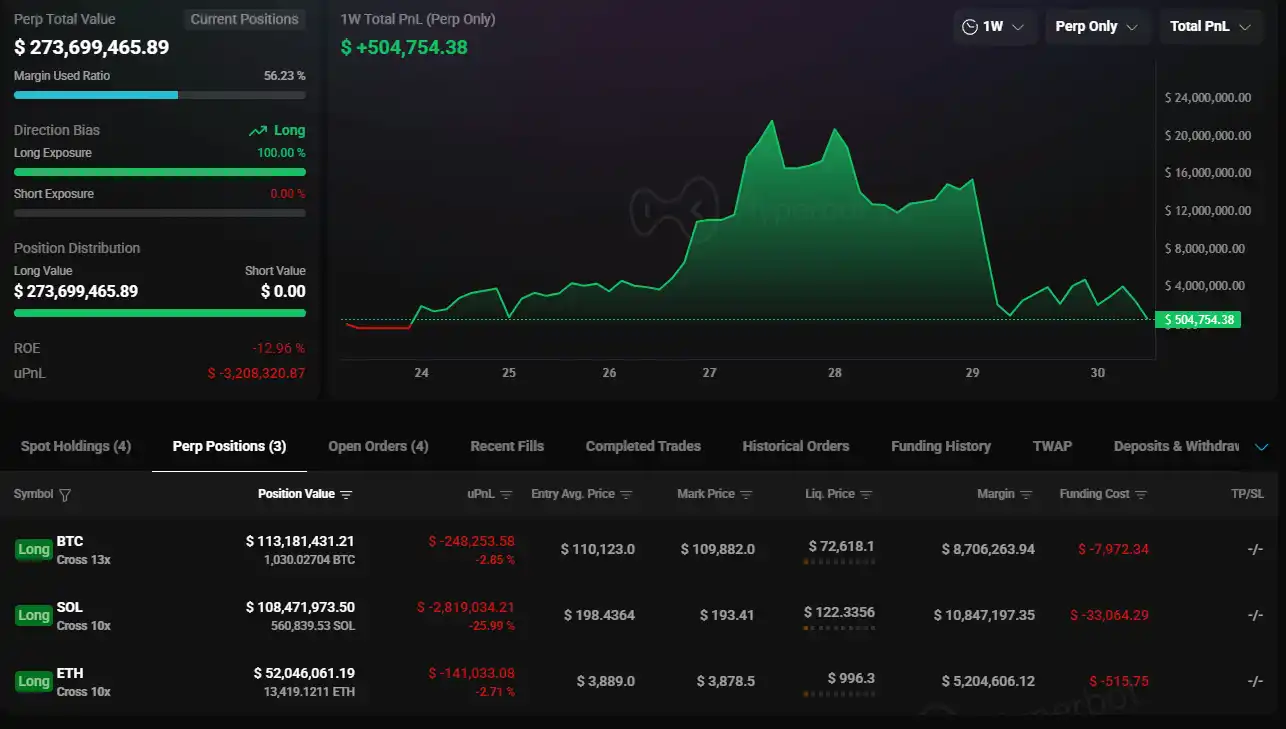Open the Perp Only filter dropdown
This screenshot has height=729, width=1286.
[1097, 26]
